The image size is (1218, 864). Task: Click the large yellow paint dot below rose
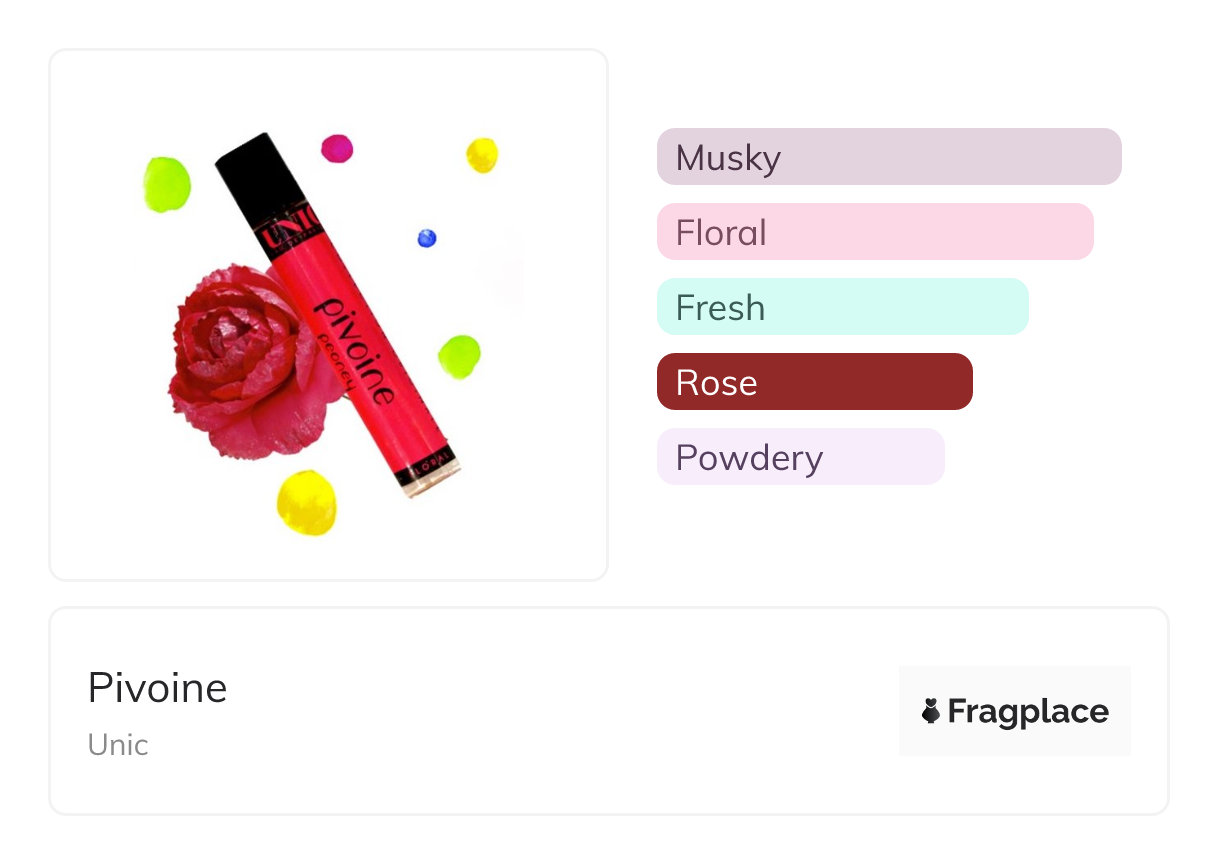307,502
